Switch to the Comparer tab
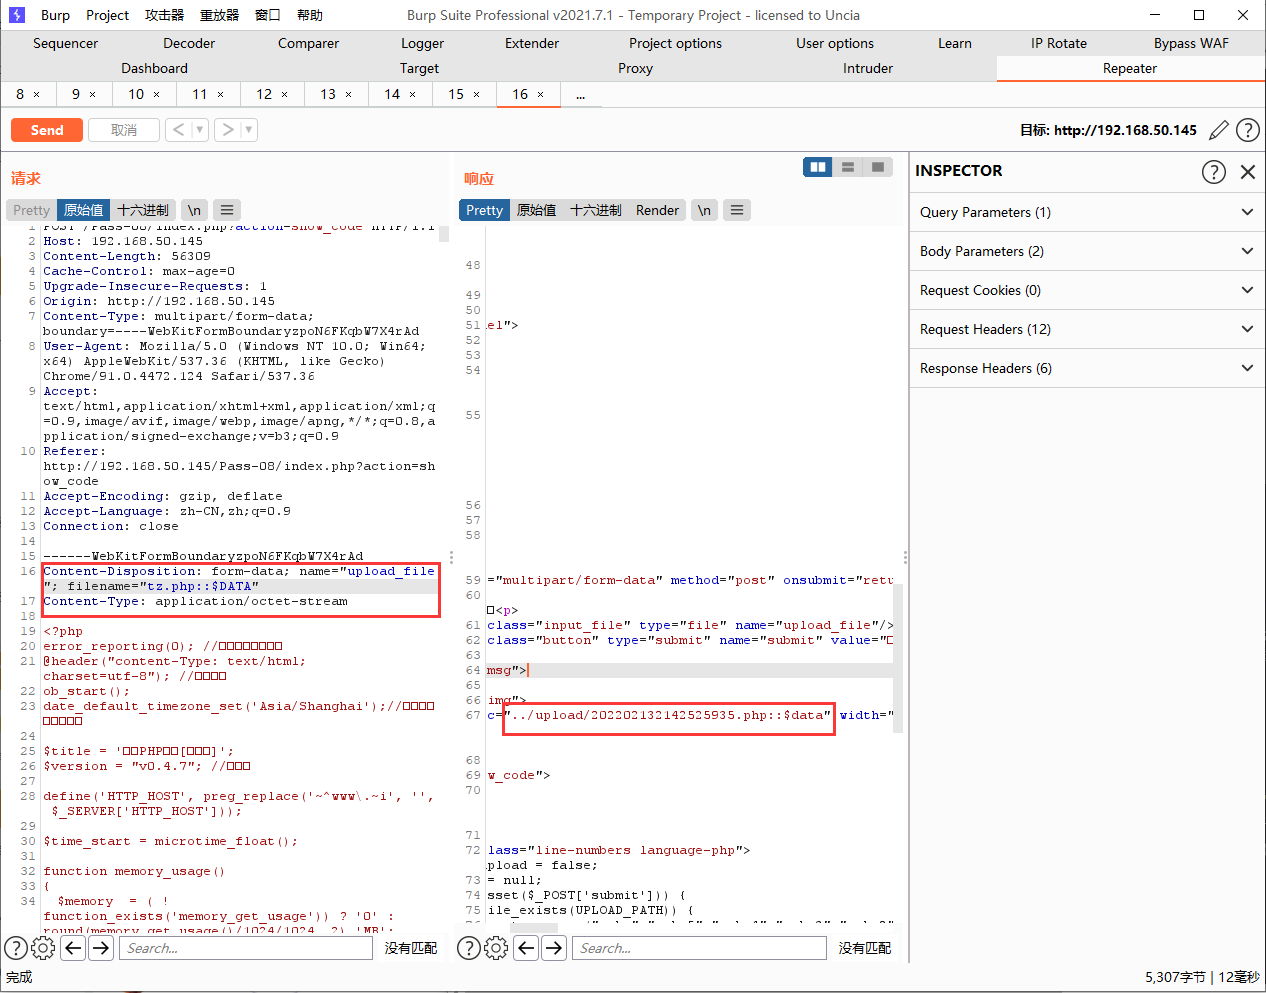Image resolution: width=1266 pixels, height=993 pixels. click(x=308, y=43)
